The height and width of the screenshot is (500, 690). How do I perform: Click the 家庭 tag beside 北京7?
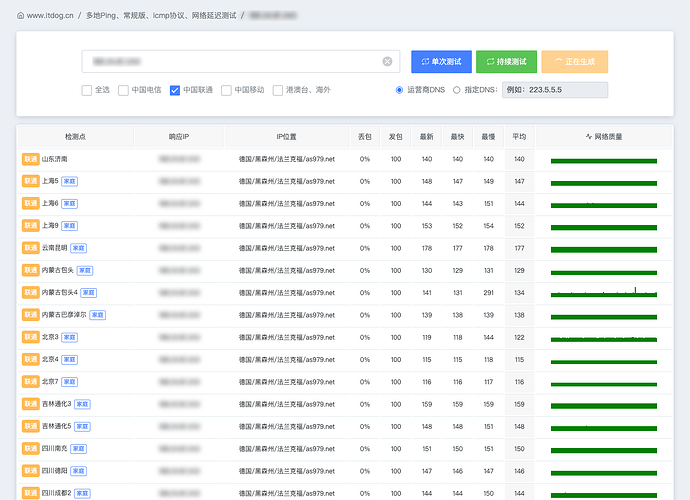[70, 382]
